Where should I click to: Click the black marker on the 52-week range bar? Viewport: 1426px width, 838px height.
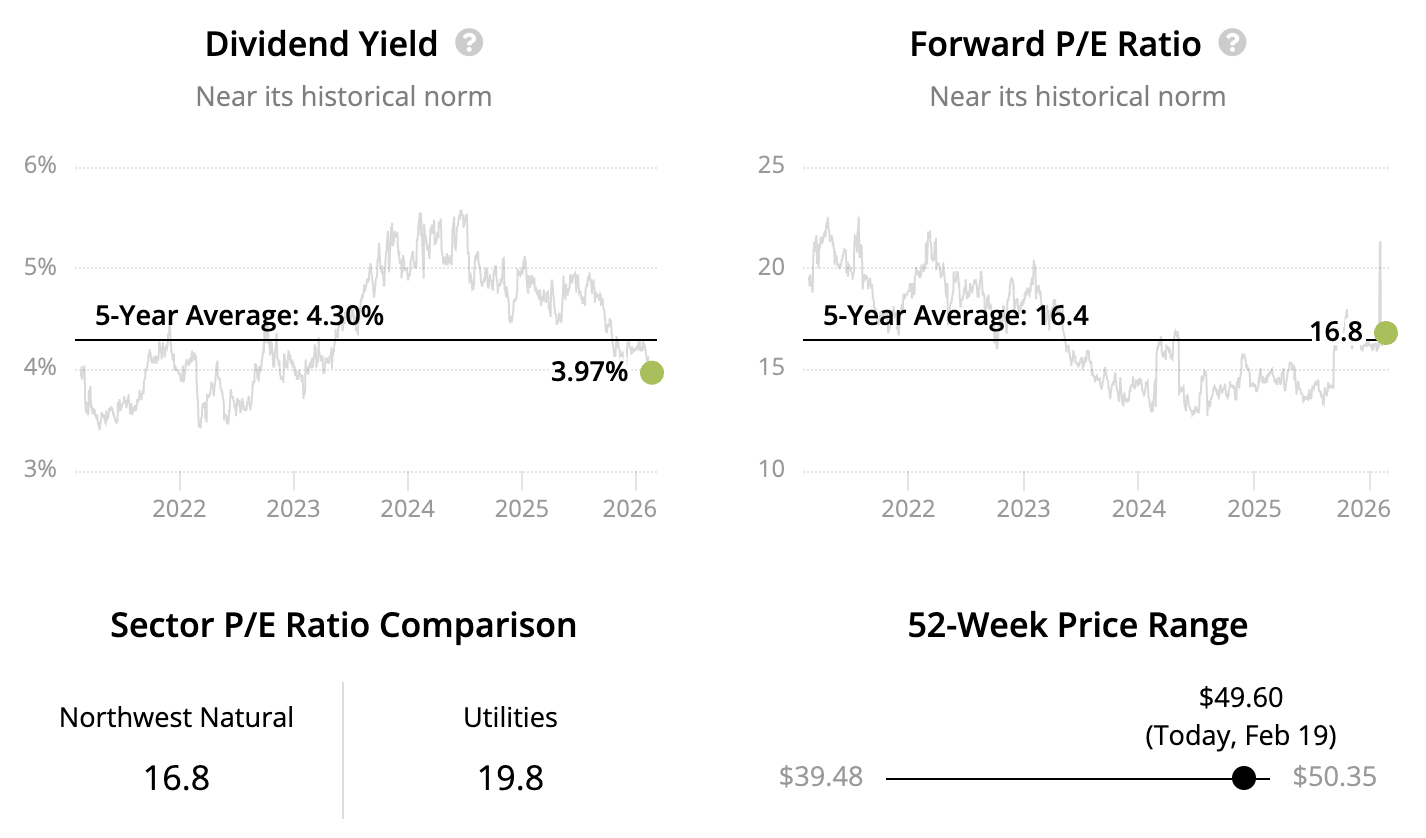pos(1244,777)
